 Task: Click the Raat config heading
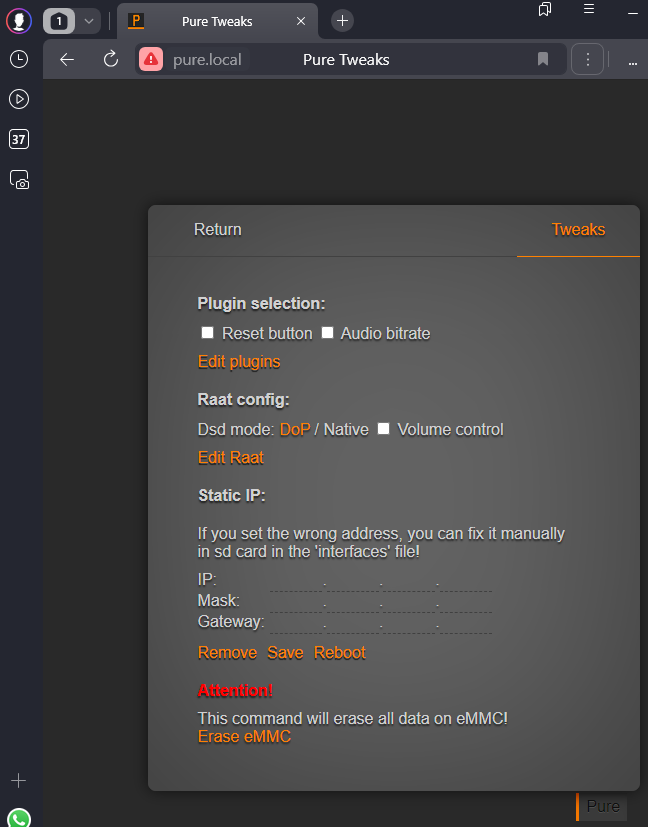pyautogui.click(x=244, y=400)
